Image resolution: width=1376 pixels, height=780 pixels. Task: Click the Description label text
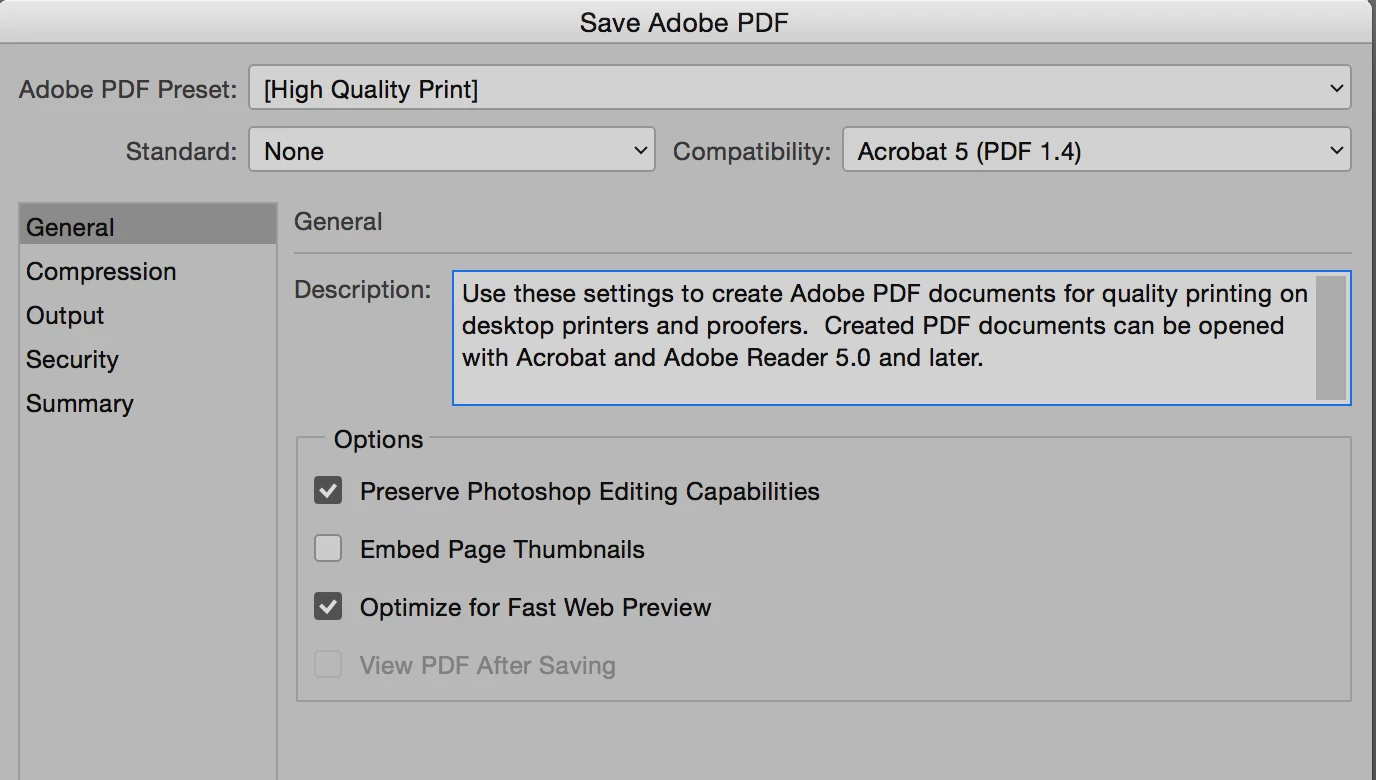(362, 290)
